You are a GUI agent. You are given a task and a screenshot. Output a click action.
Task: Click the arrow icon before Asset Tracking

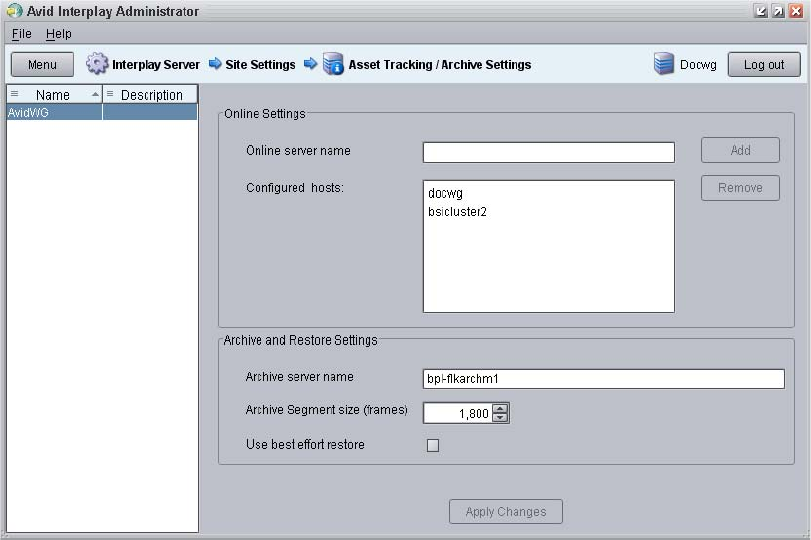click(310, 64)
